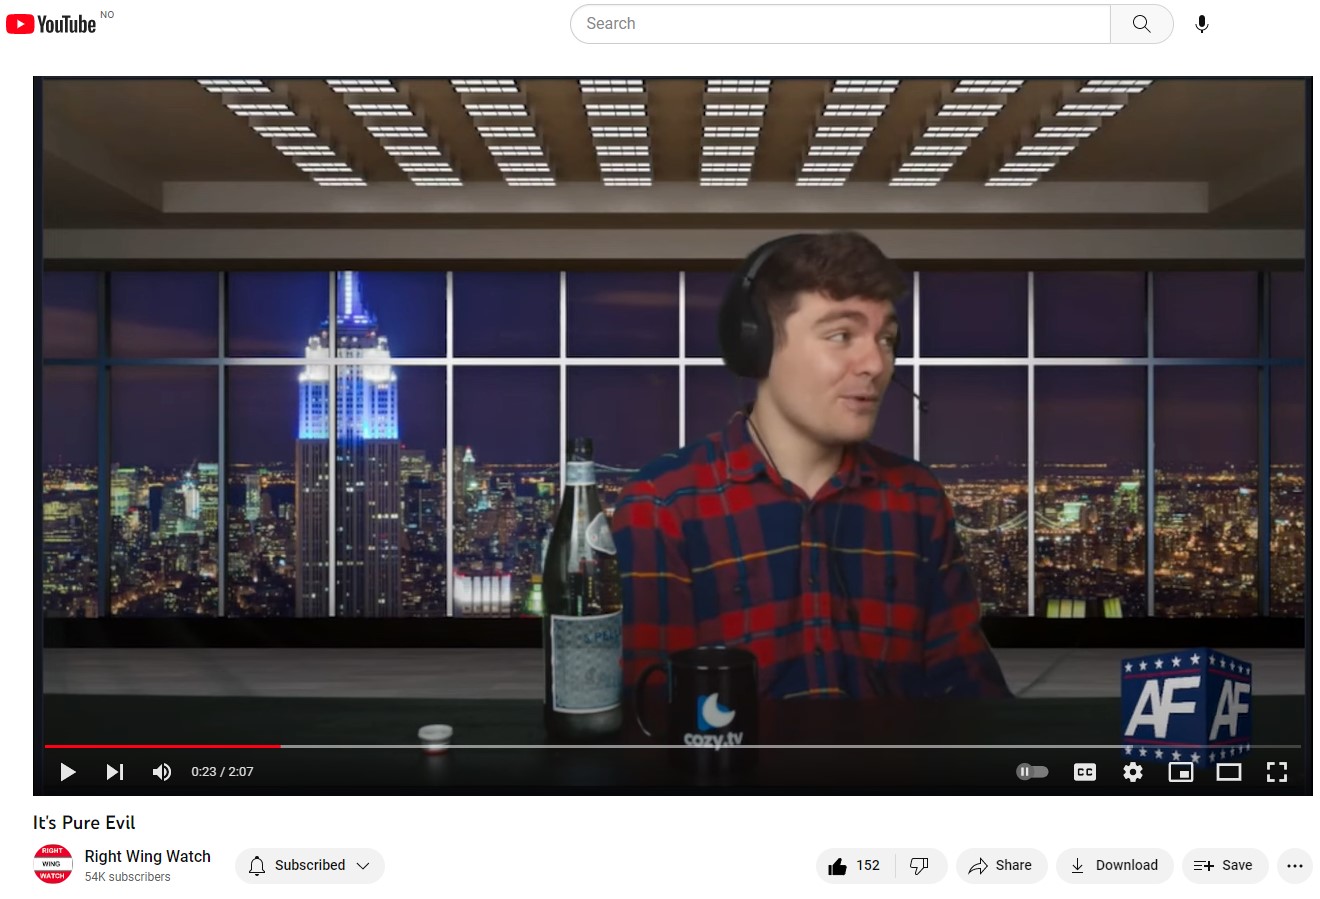
Task: Open the player settings gear
Action: click(x=1133, y=772)
